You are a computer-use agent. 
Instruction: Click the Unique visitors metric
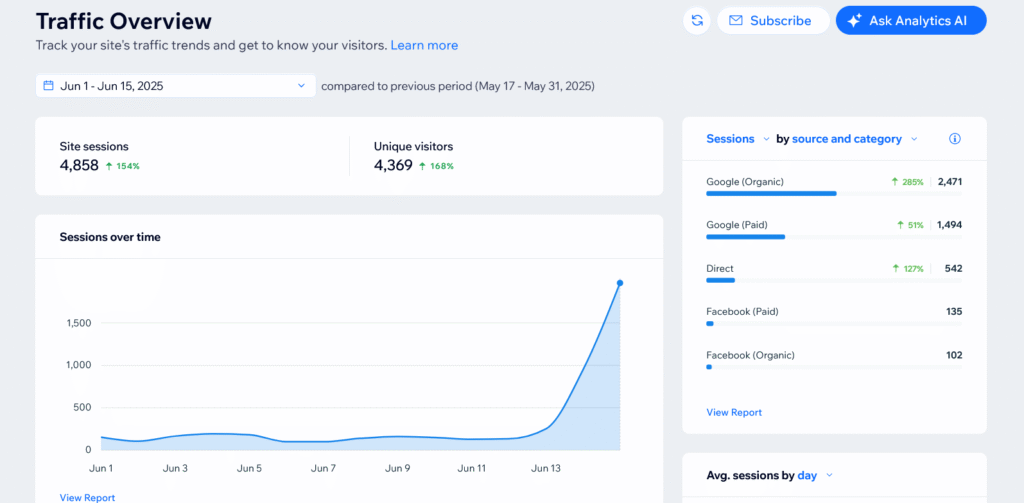point(413,156)
